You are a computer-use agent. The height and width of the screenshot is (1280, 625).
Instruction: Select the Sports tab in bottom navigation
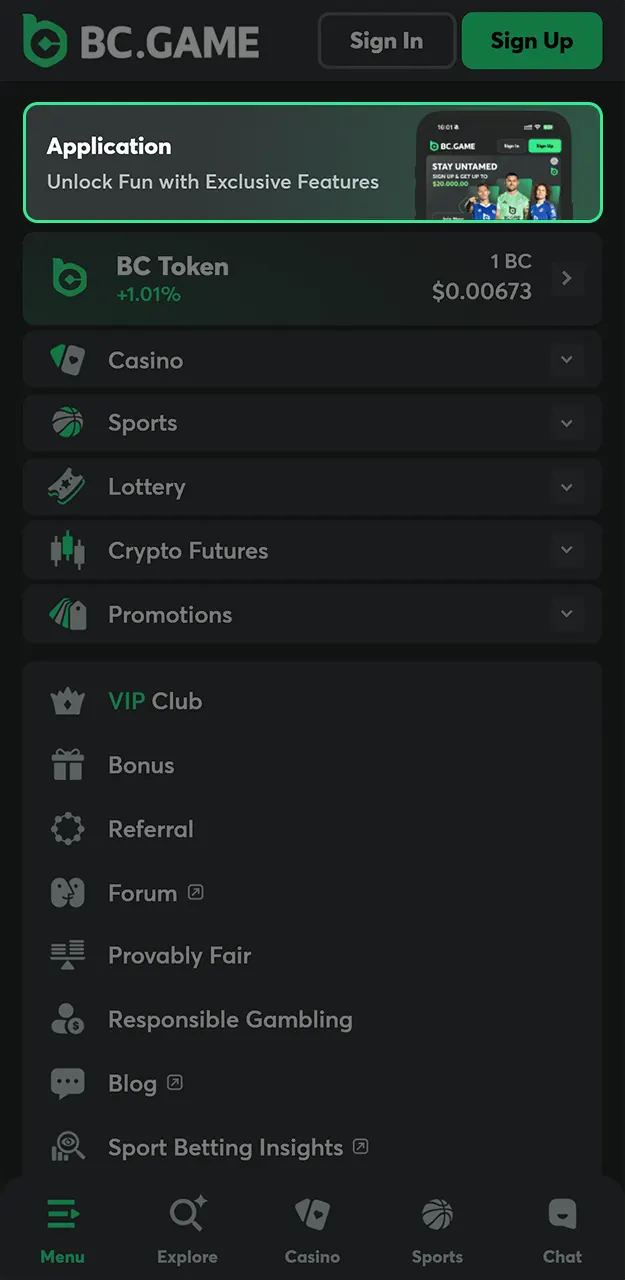[437, 1230]
